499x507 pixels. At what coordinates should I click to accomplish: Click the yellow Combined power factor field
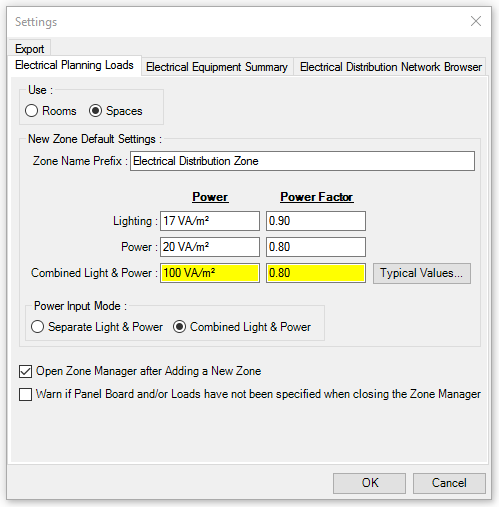pyautogui.click(x=316, y=273)
